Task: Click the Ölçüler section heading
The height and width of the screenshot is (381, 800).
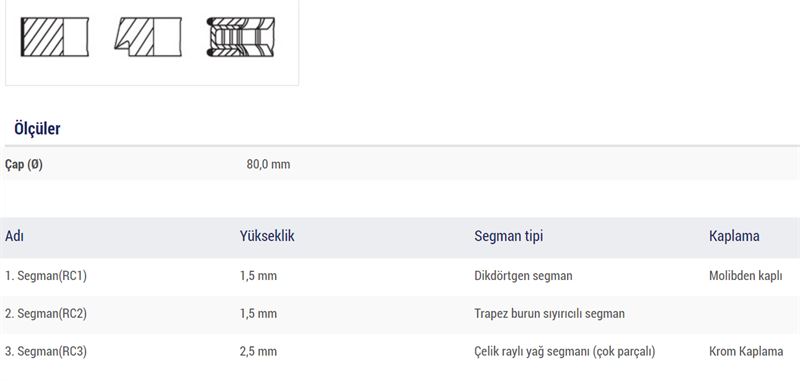Action: 37,129
